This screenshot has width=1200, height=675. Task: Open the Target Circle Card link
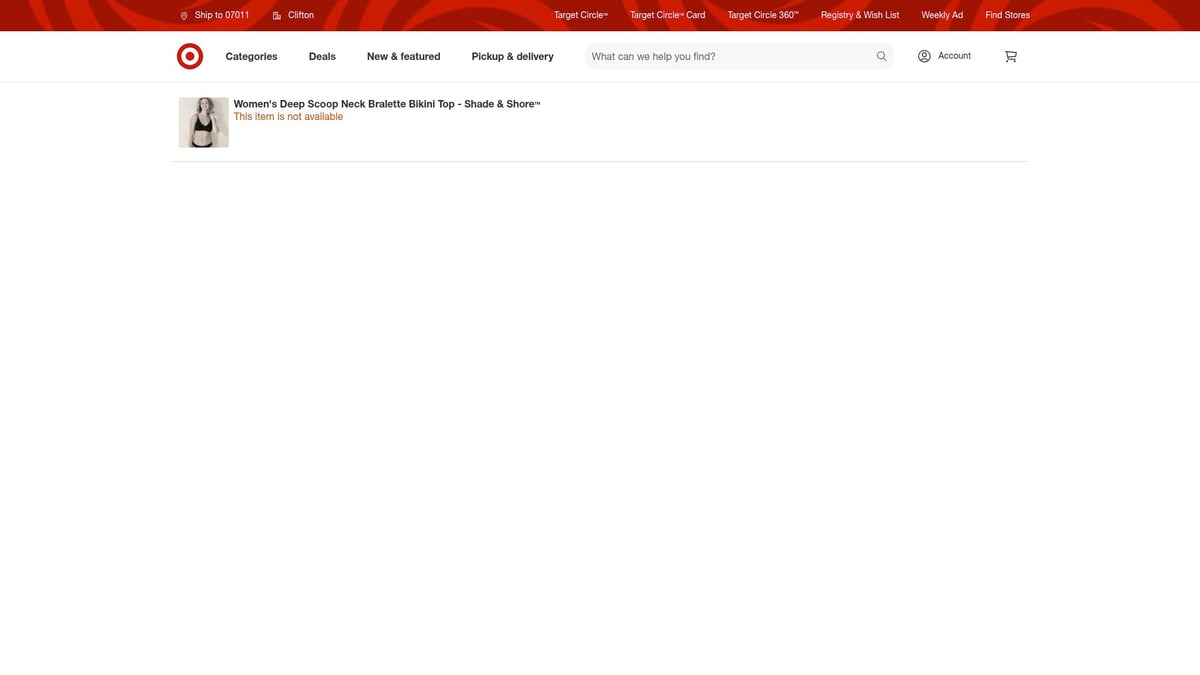[x=667, y=15]
